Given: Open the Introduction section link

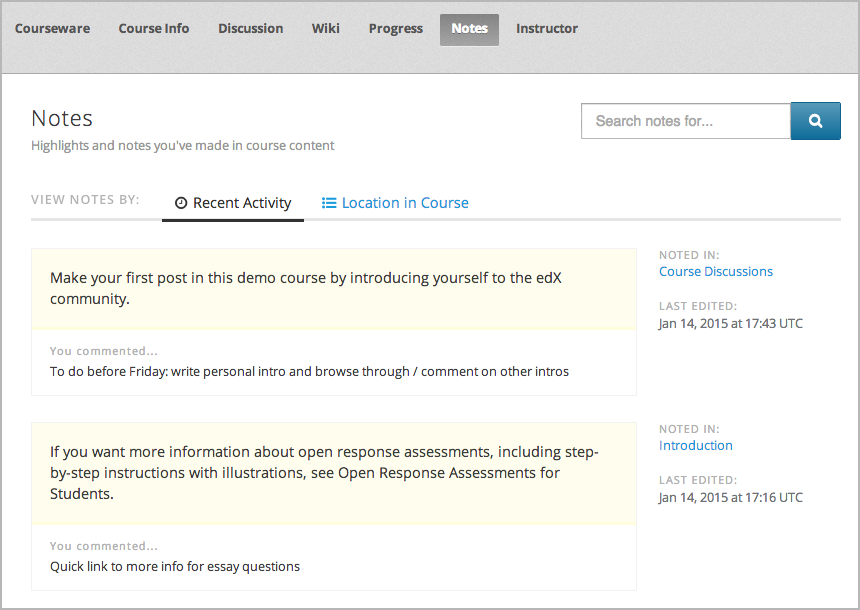Looking at the screenshot, I should coord(696,445).
